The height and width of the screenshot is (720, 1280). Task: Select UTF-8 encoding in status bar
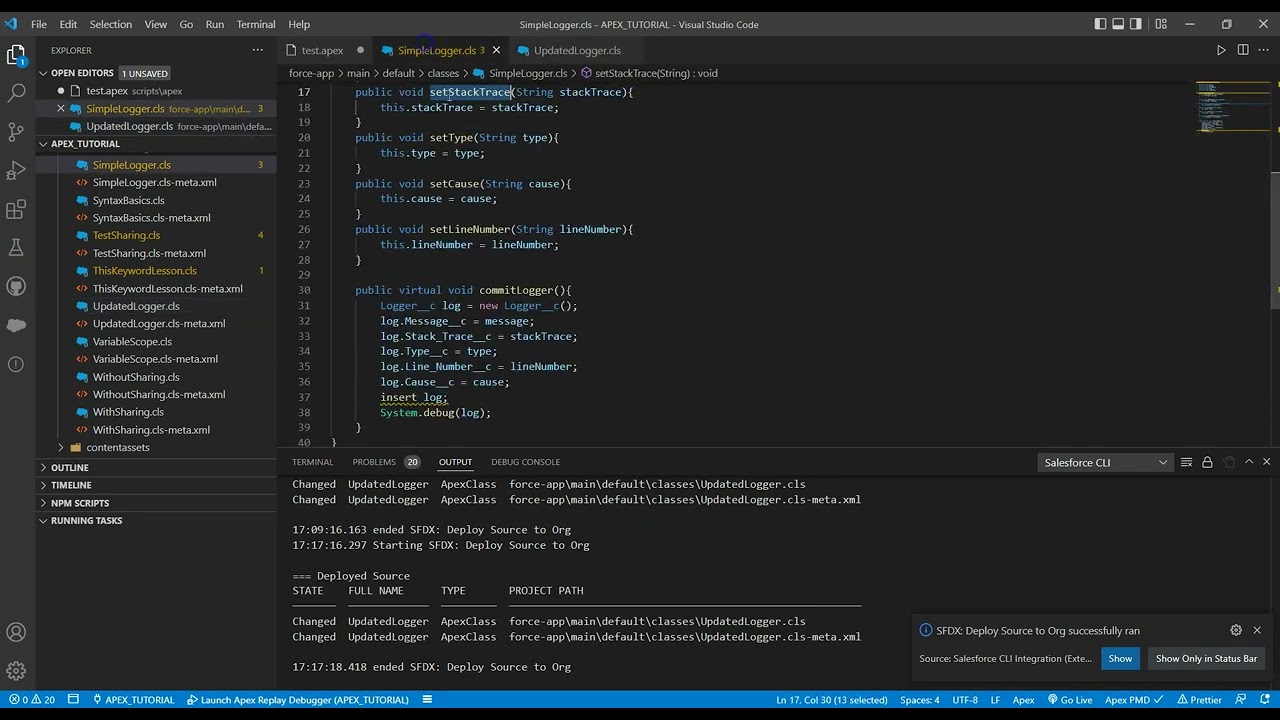coord(965,700)
